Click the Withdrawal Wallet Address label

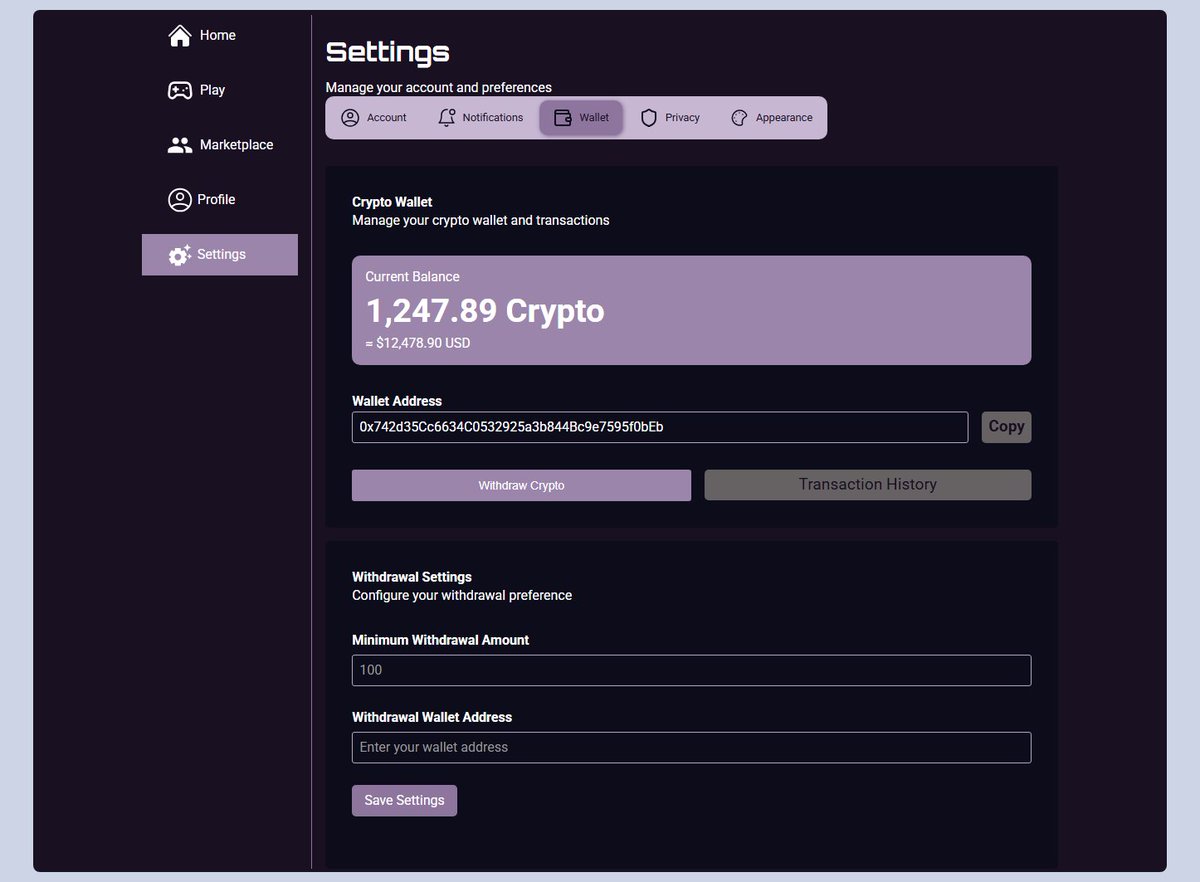(432, 717)
